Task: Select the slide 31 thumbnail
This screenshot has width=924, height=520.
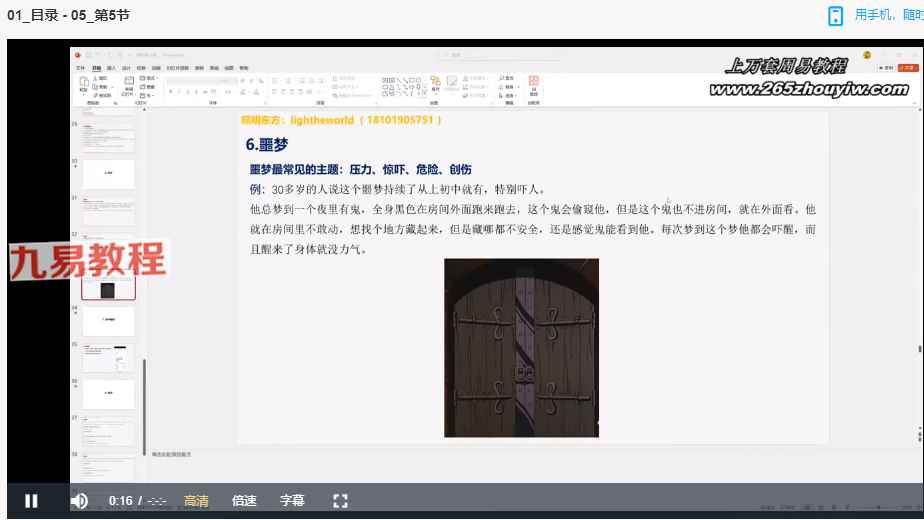Action: point(108,212)
